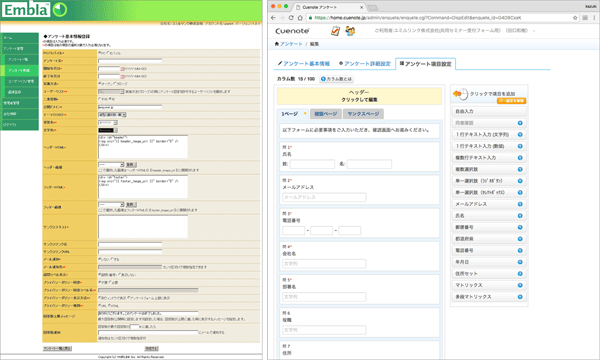The width and height of the screenshot is (600, 360).
Task: Select the アンケート項目設定 tab
Action: [x=425, y=64]
